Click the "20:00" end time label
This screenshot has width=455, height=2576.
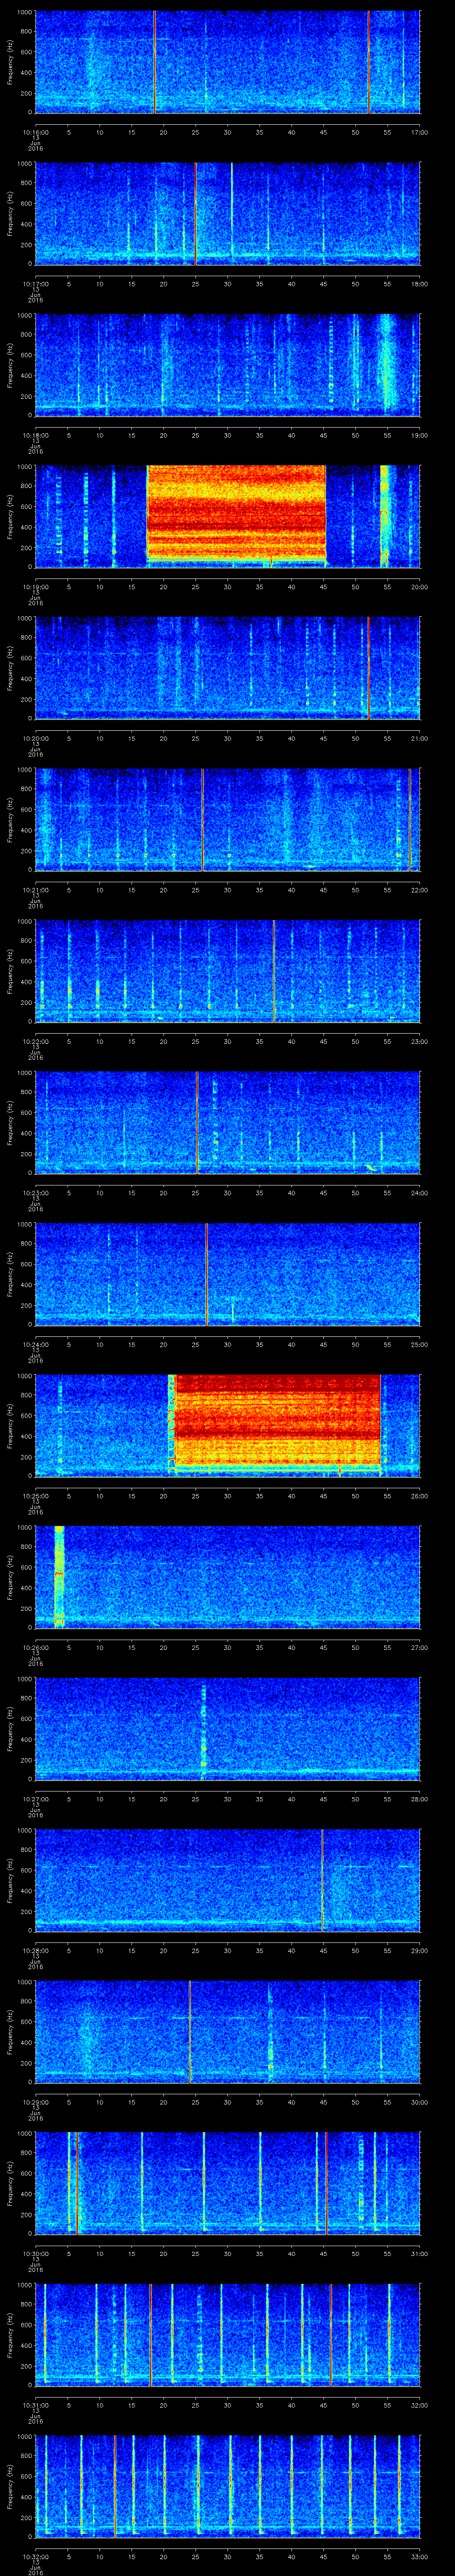[419, 587]
